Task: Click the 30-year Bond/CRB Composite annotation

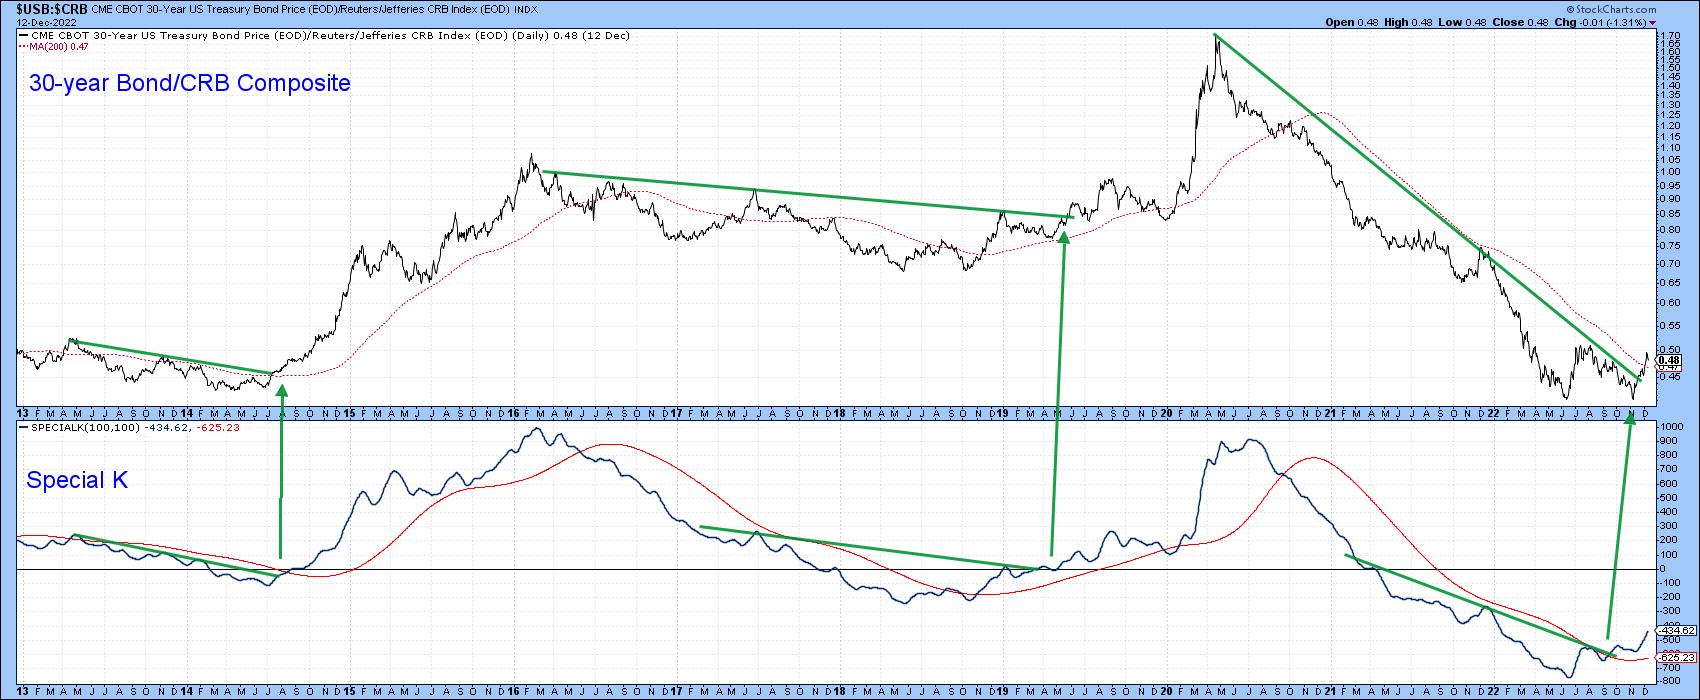Action: point(190,84)
